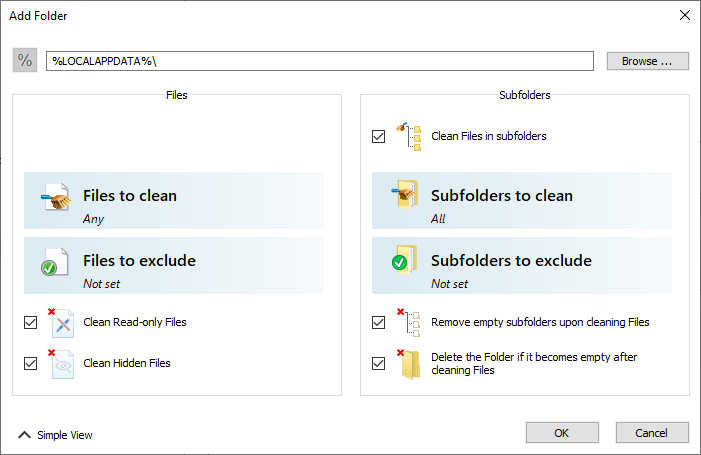701x455 pixels.
Task: Uncheck Clean Read-only Files checkbox
Action: [30, 322]
